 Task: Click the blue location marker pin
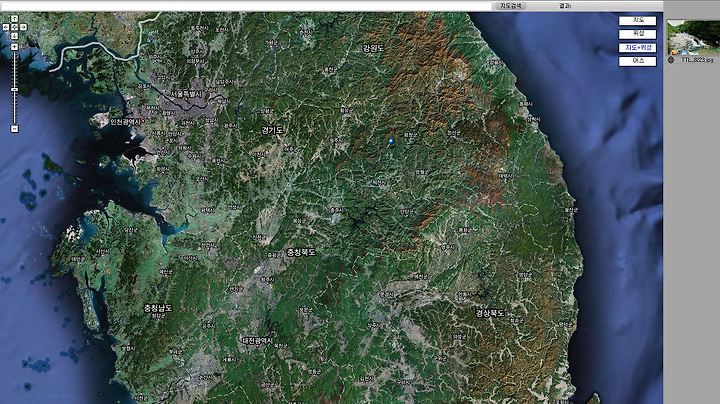pos(391,142)
